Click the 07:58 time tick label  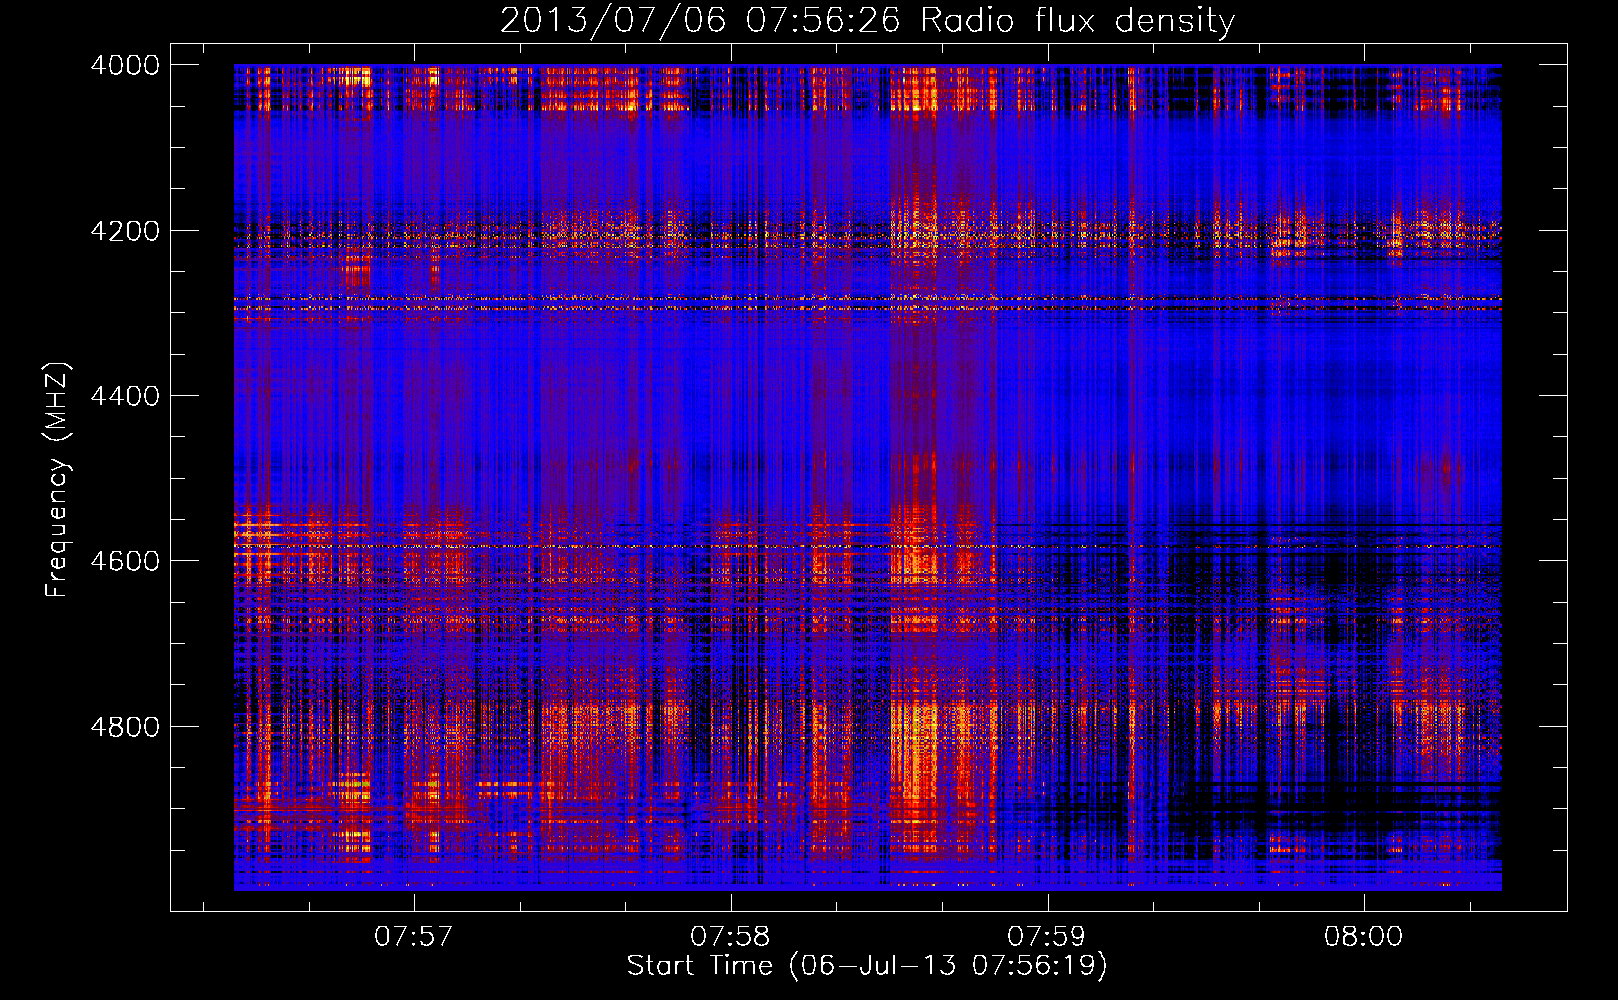730,937
